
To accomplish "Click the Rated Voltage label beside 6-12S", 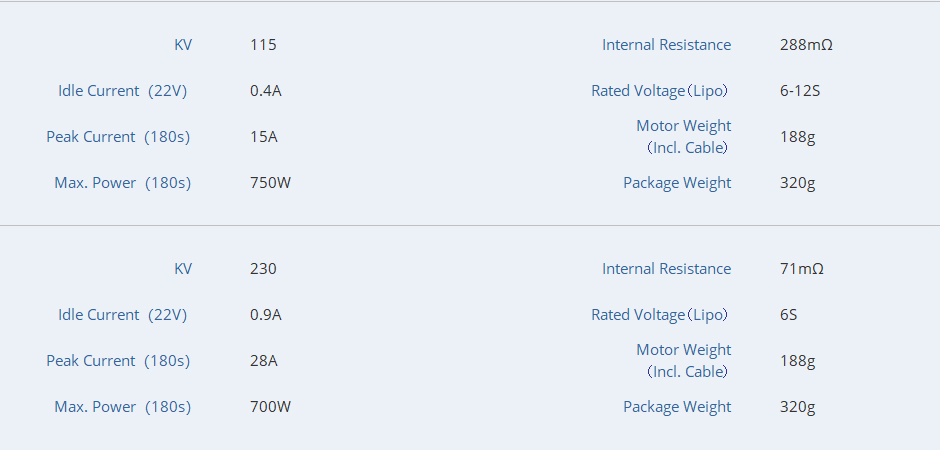I will click(x=660, y=91).
